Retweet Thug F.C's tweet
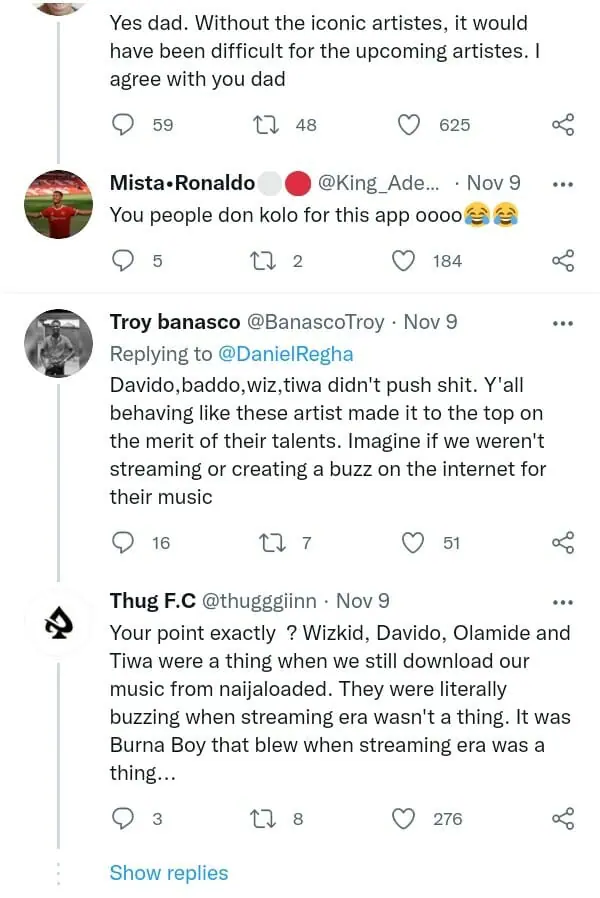This screenshot has width=600, height=898. [270, 819]
